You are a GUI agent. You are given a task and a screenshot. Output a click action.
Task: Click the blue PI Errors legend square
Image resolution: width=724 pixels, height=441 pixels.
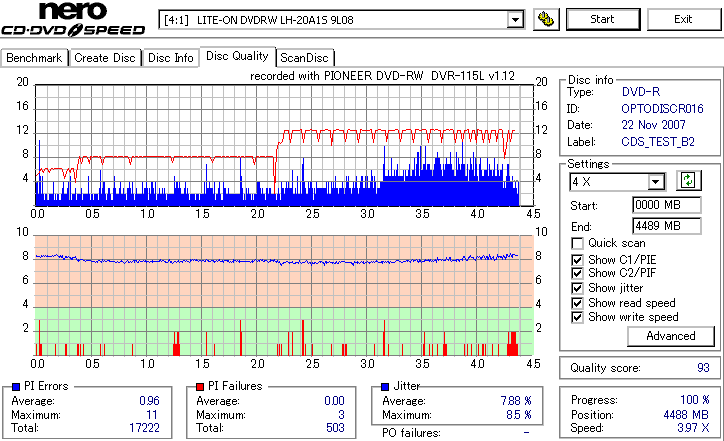(16, 387)
